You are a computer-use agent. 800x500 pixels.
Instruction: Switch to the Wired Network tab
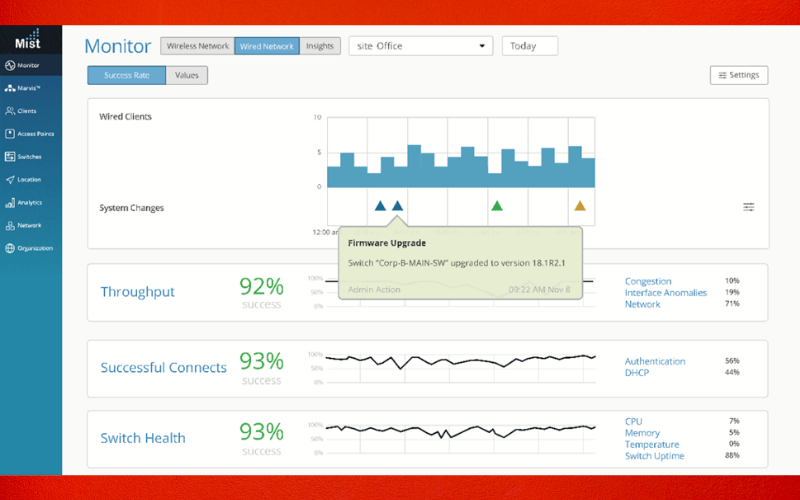coord(267,46)
